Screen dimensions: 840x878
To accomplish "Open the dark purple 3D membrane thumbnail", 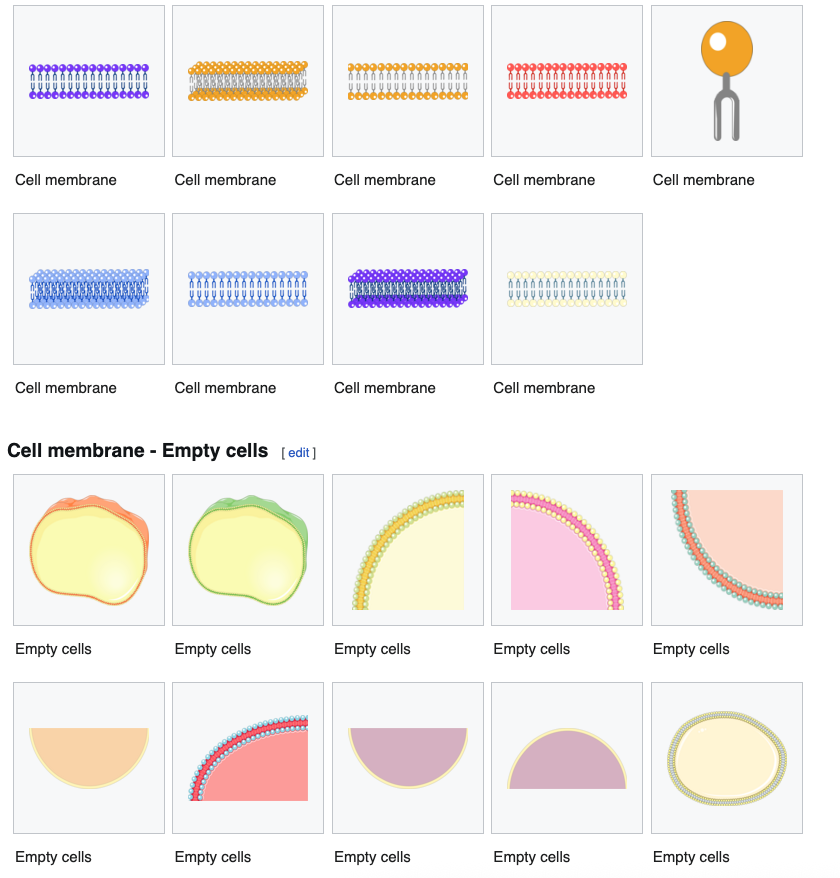I will [x=408, y=289].
